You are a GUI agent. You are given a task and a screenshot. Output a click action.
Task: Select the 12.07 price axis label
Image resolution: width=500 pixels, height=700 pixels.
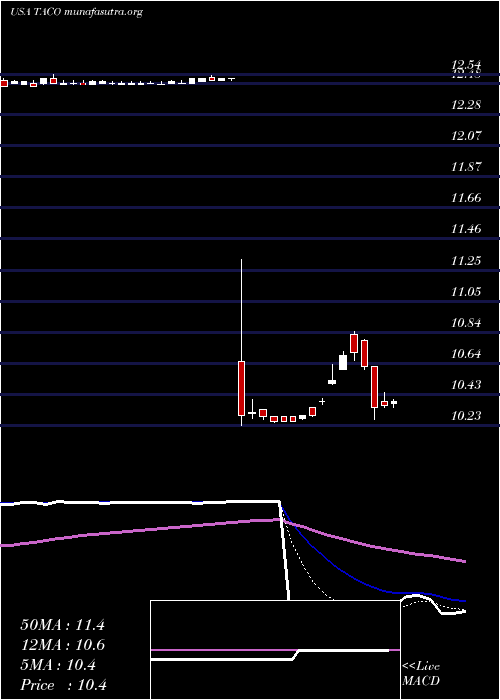tap(466, 136)
